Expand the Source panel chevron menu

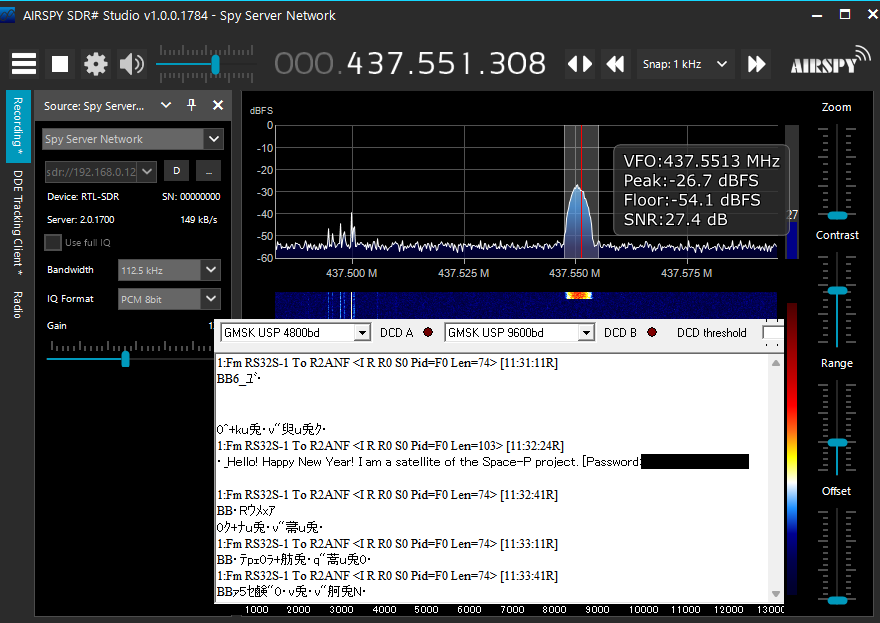point(166,105)
